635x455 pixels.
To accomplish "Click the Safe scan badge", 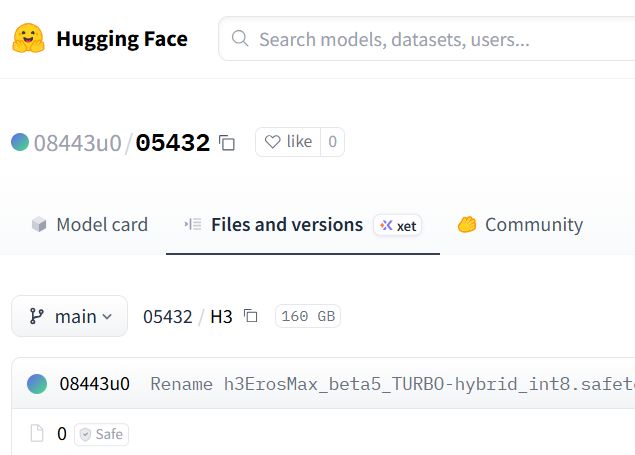I will tap(101, 434).
